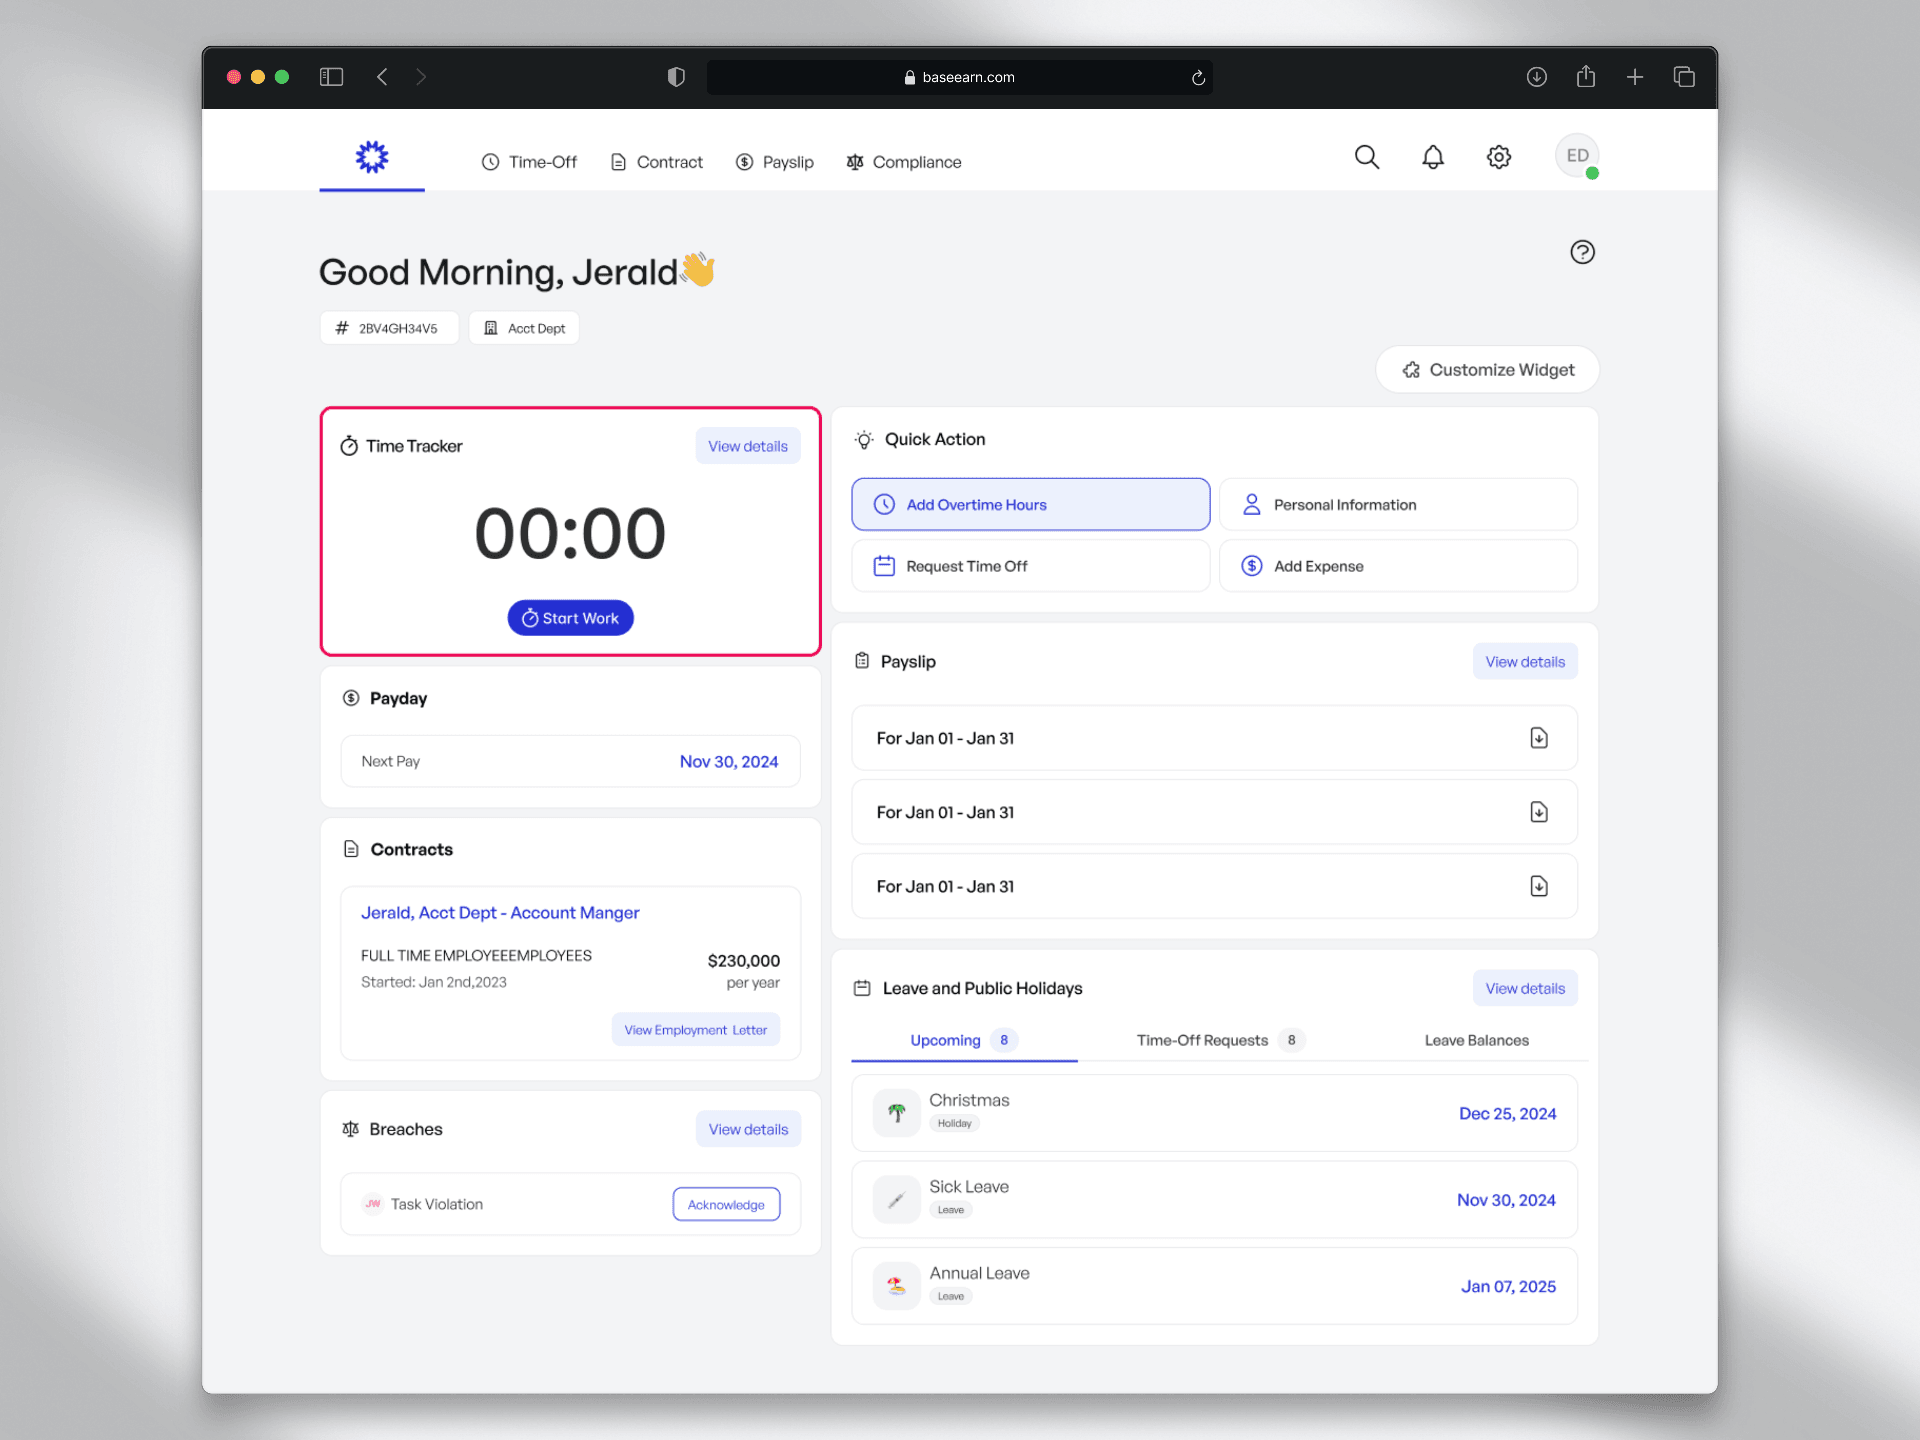Acknowledge the Task Violation breach

click(x=726, y=1205)
